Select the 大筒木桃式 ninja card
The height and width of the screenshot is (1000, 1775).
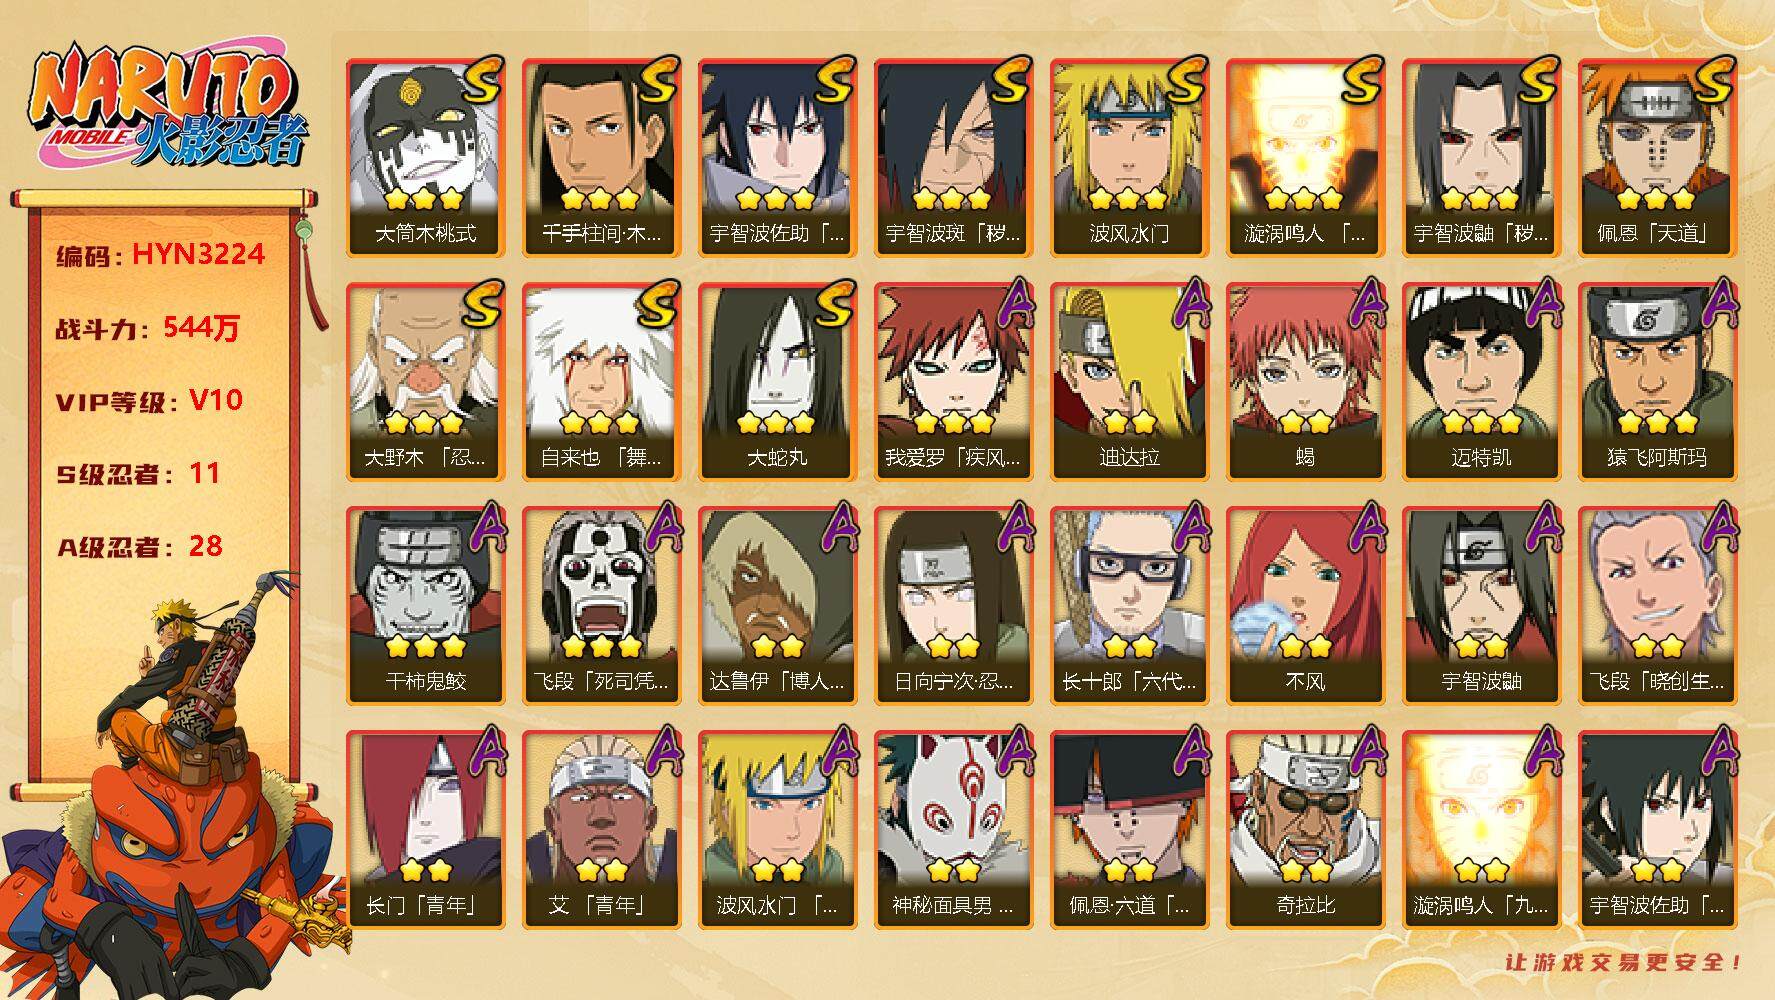pyautogui.click(x=425, y=158)
